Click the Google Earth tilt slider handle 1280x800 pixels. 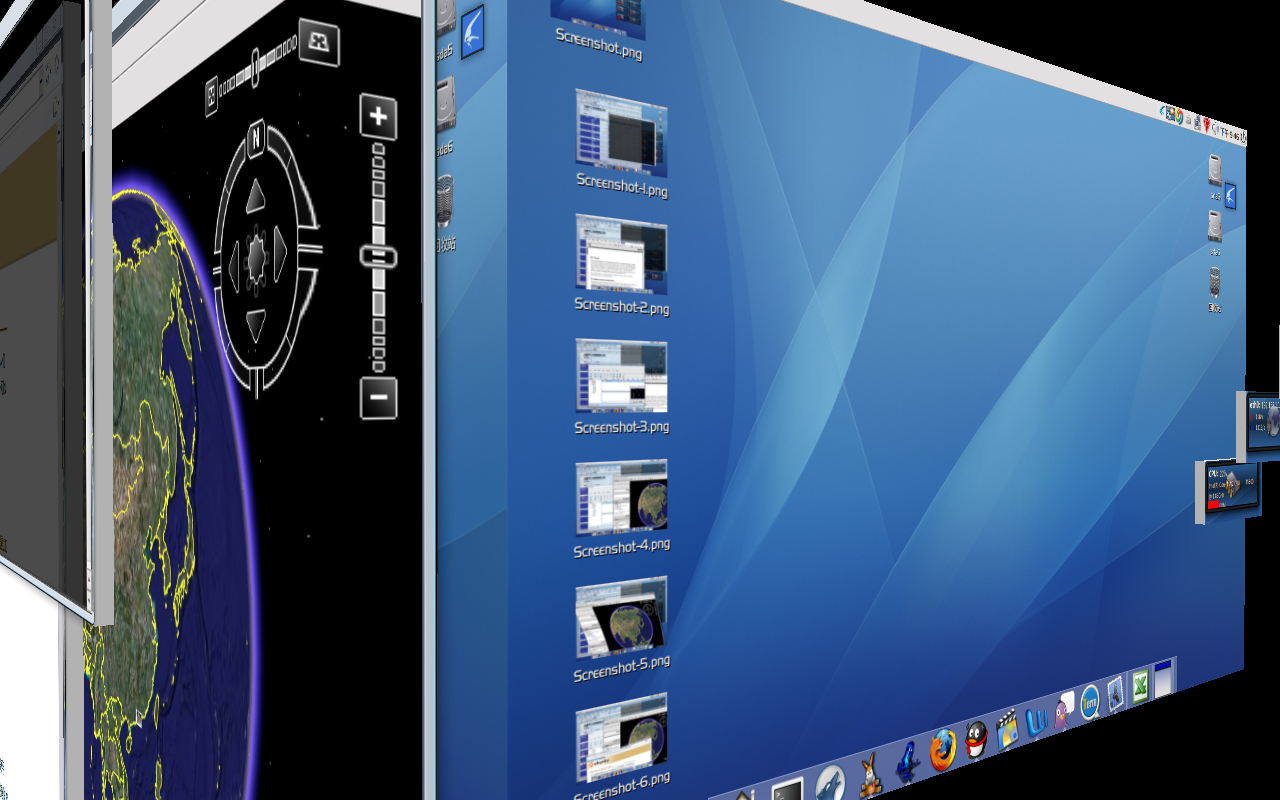click(256, 65)
